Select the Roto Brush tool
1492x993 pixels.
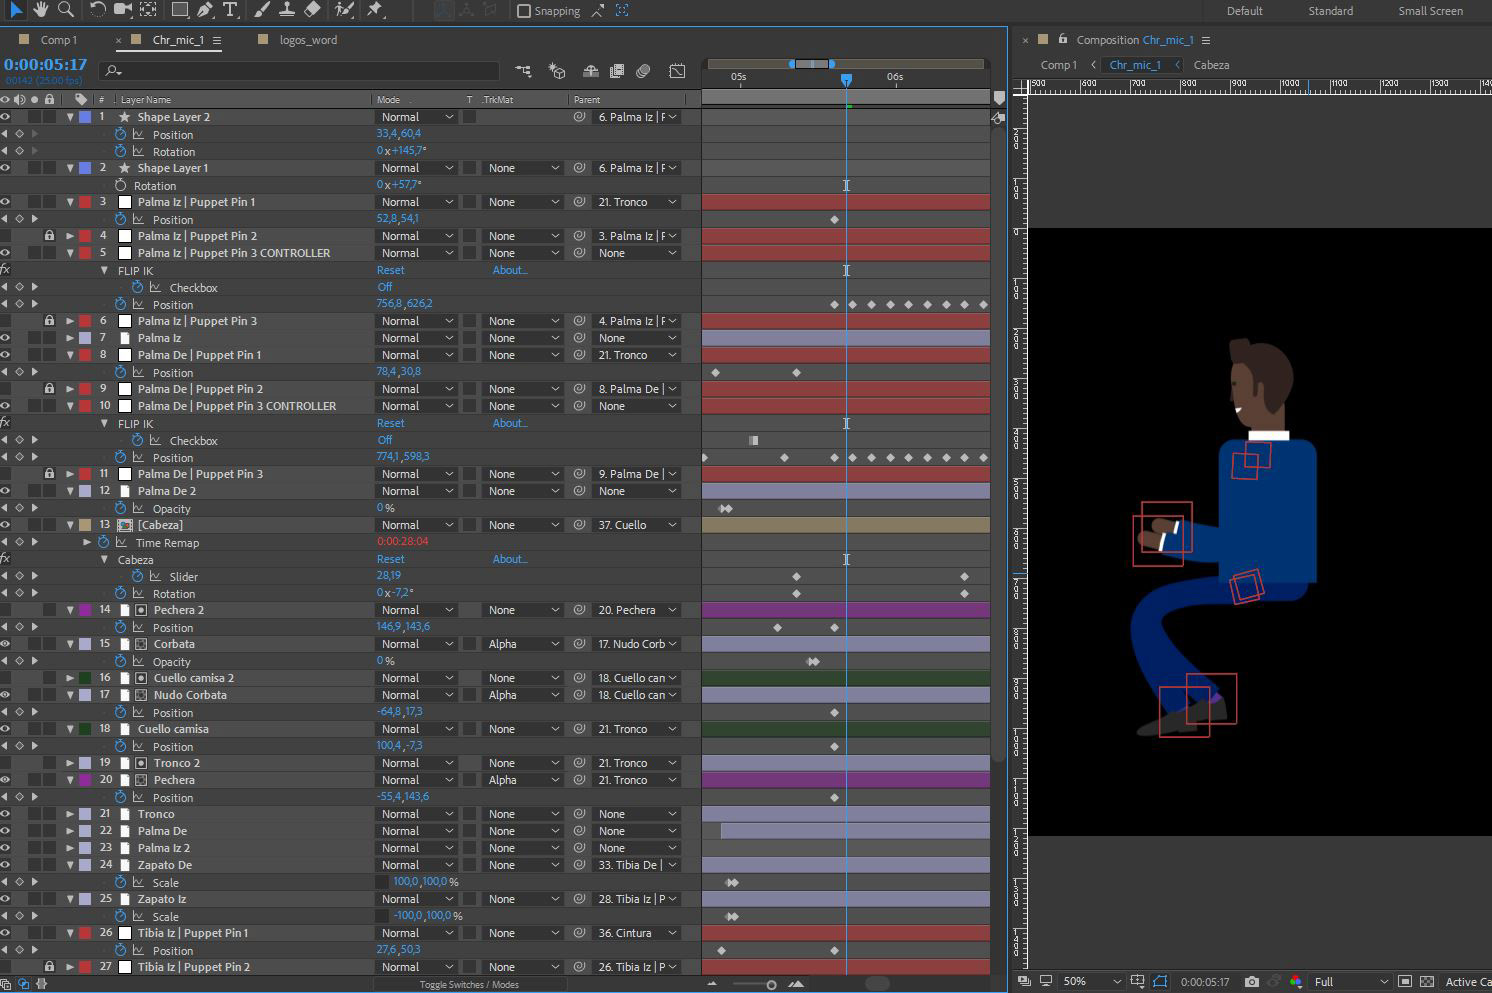tap(344, 10)
